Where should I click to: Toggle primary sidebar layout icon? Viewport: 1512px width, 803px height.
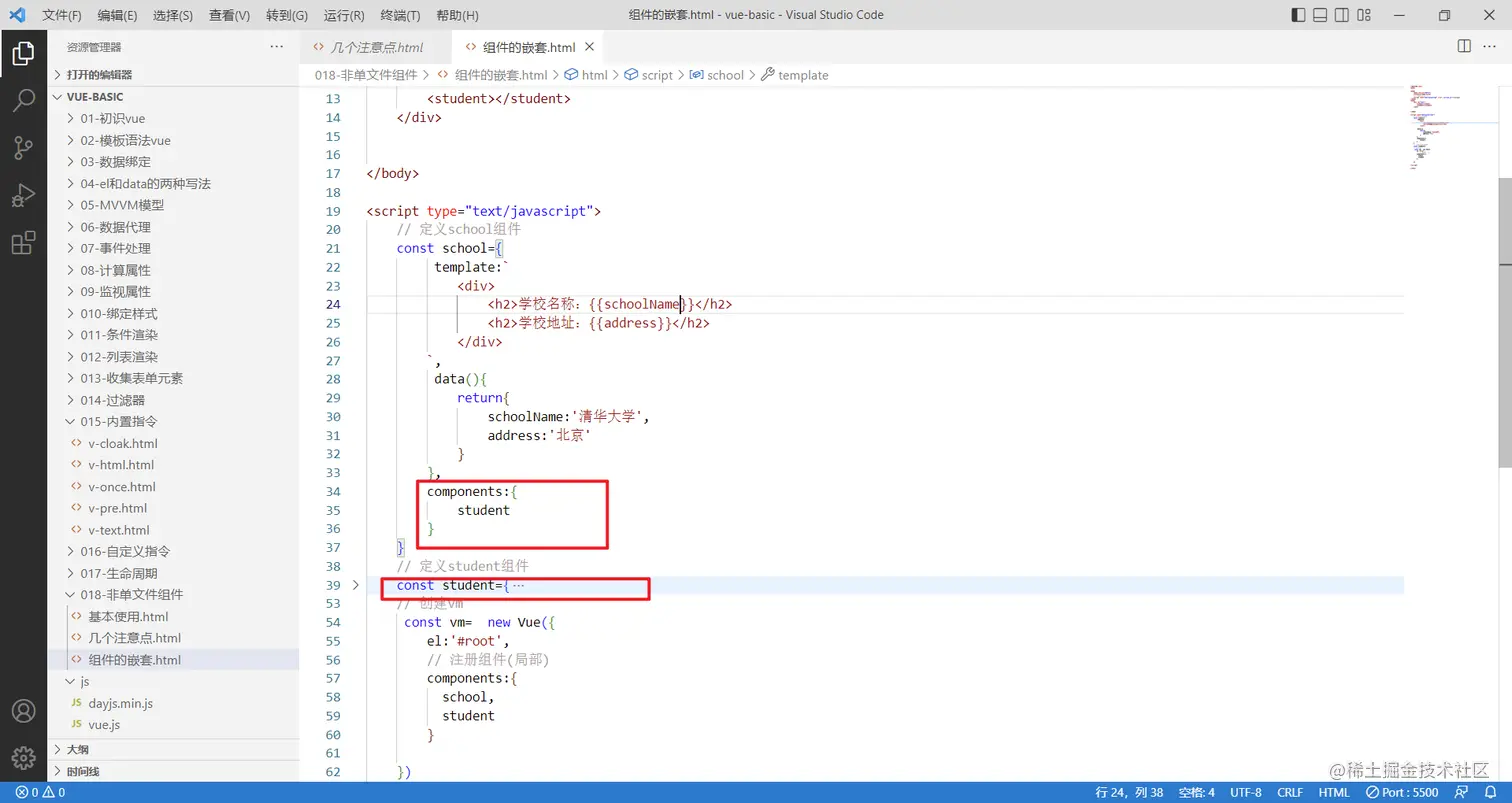[1298, 15]
